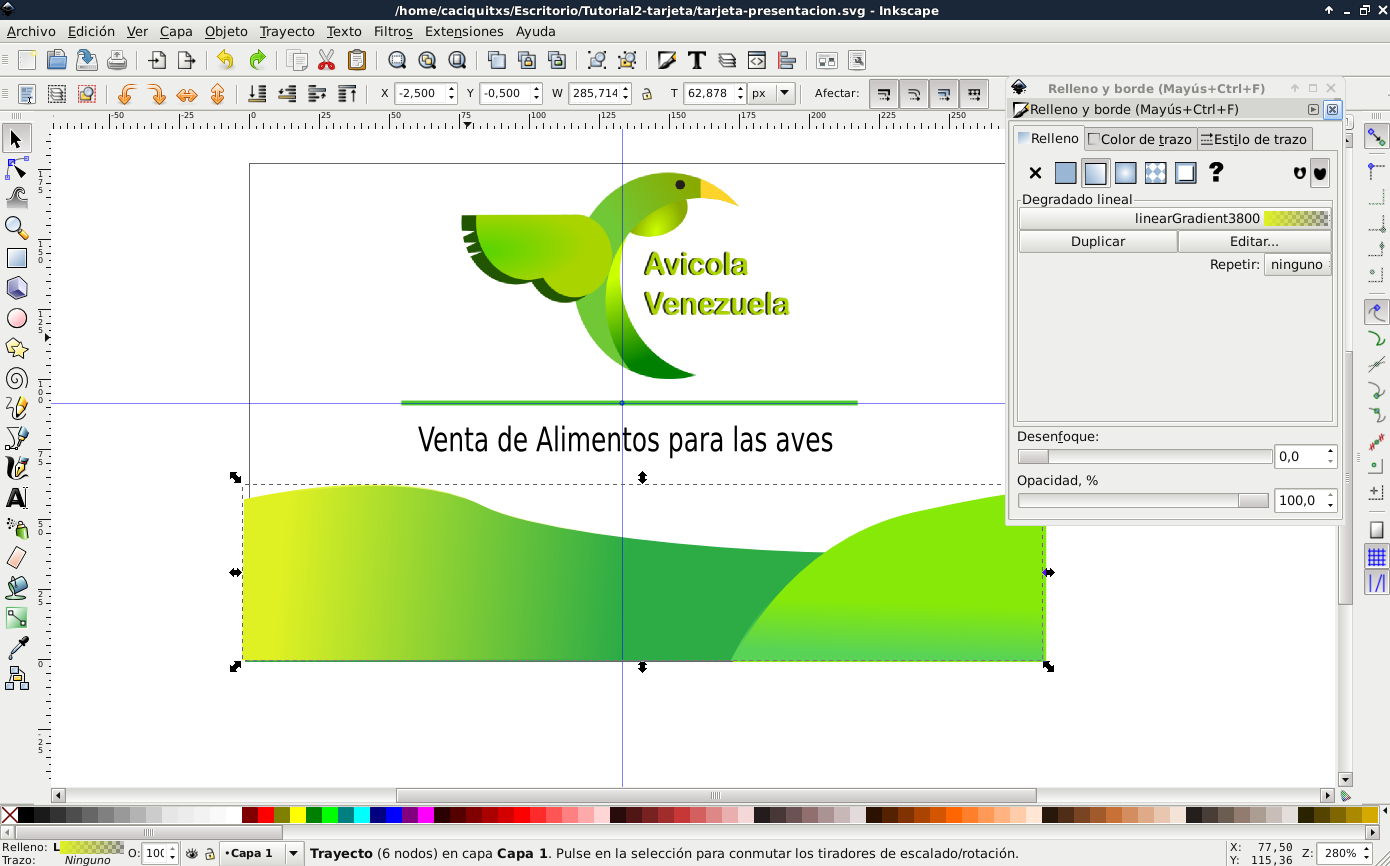Select the Spiral tool

click(17, 378)
